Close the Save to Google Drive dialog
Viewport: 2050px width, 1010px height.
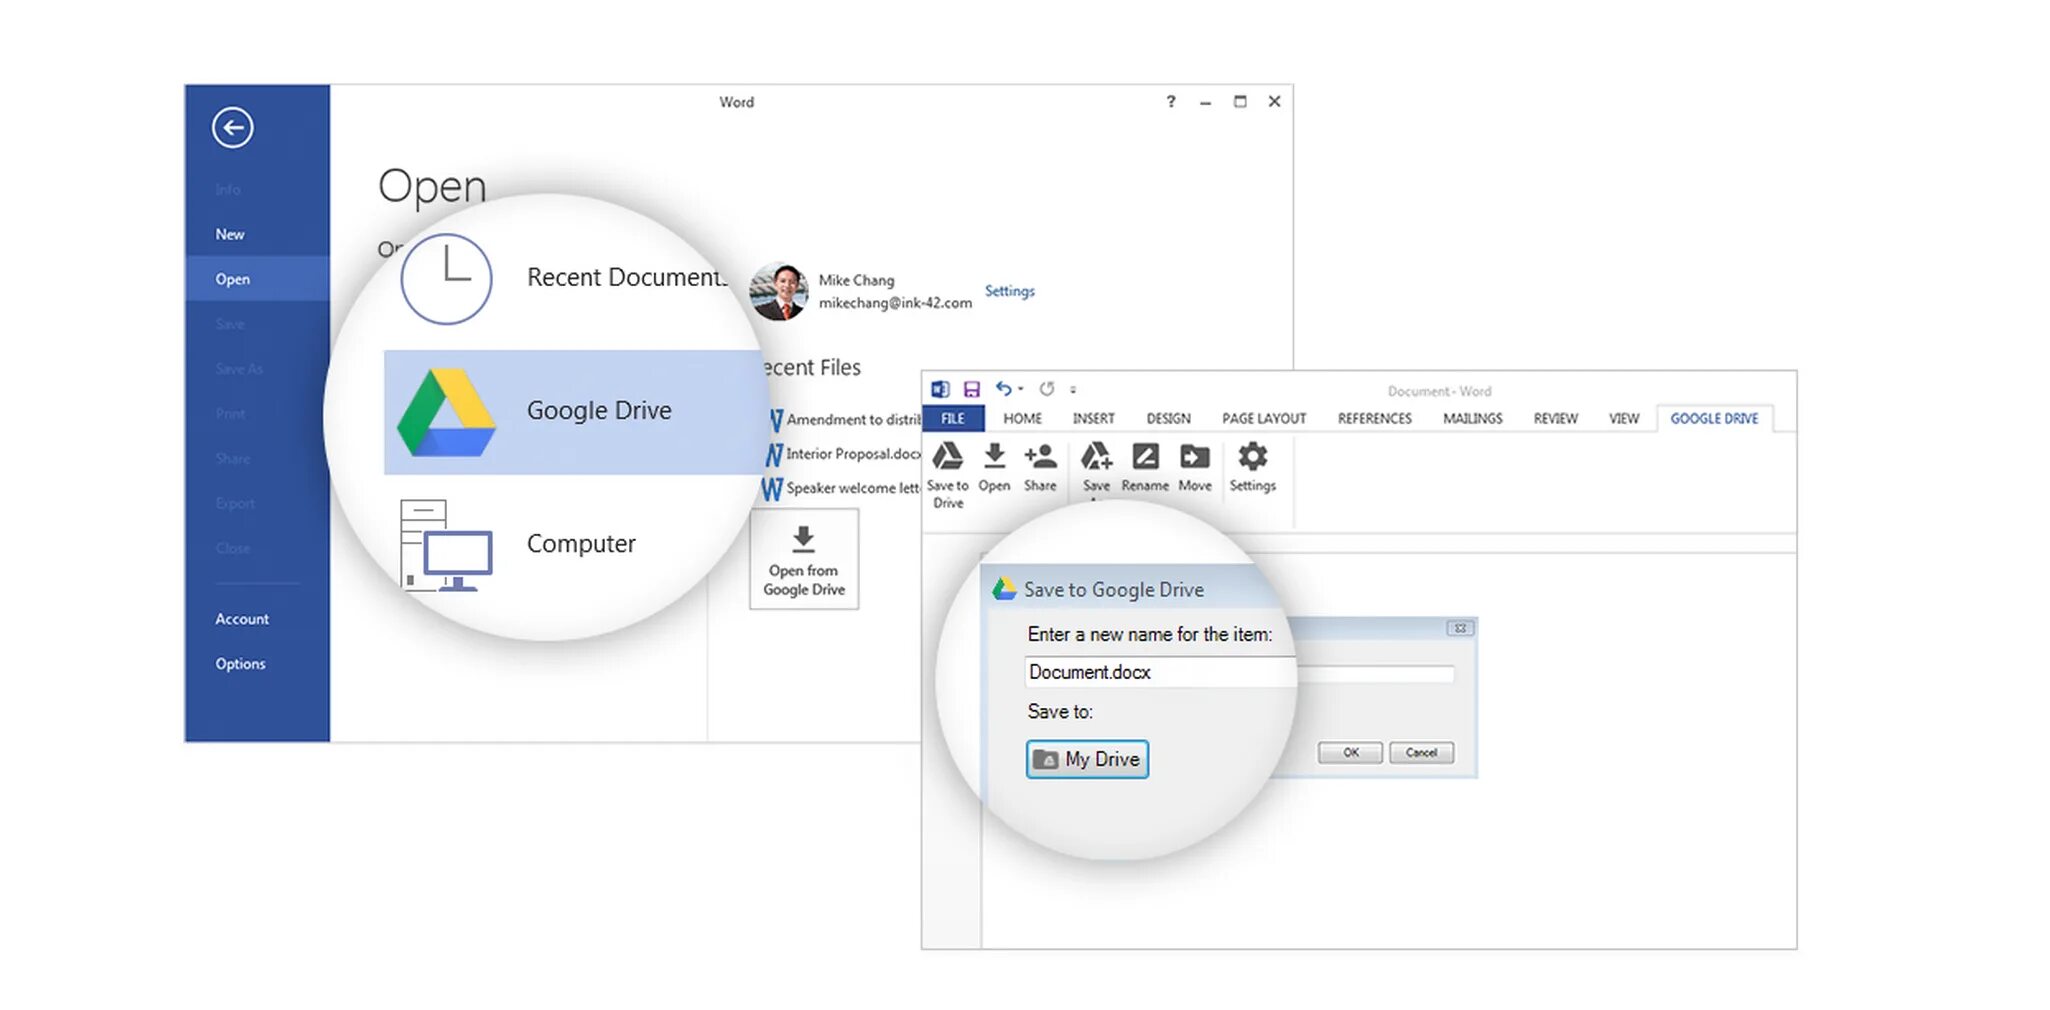(x=1460, y=628)
